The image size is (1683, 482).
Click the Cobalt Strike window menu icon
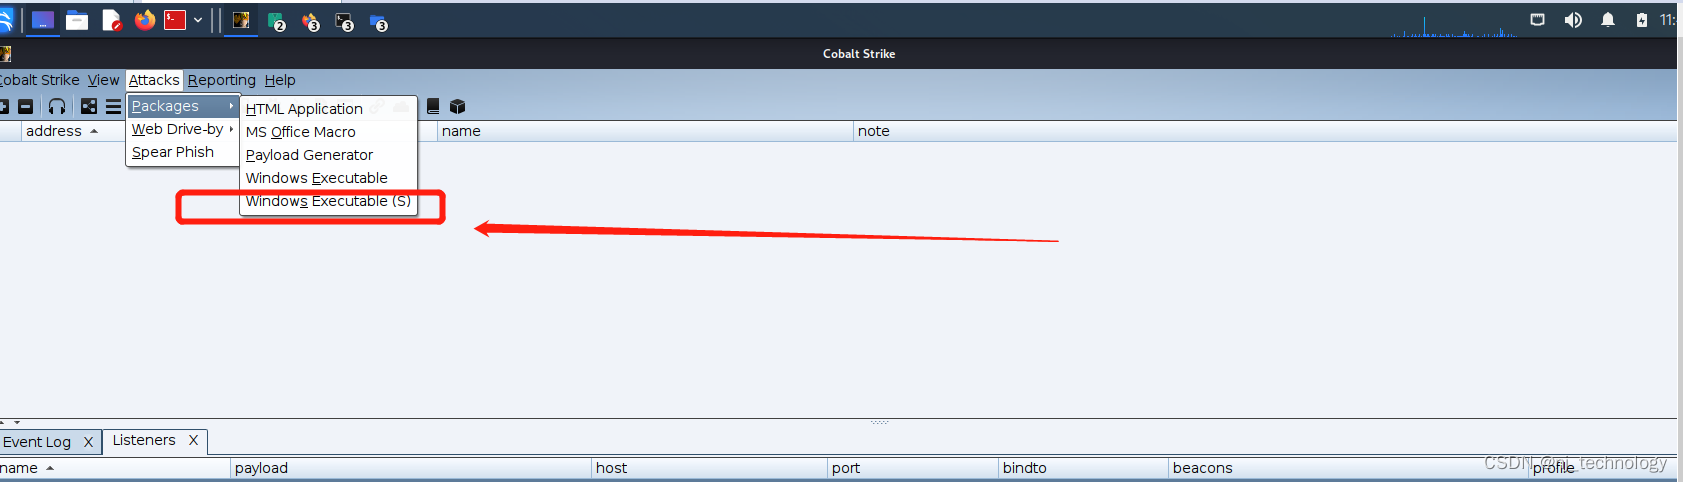point(5,54)
